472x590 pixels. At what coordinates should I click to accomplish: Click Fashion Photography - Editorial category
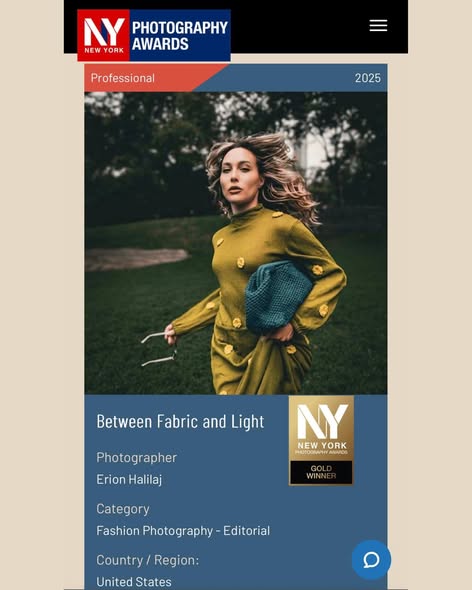click(183, 531)
